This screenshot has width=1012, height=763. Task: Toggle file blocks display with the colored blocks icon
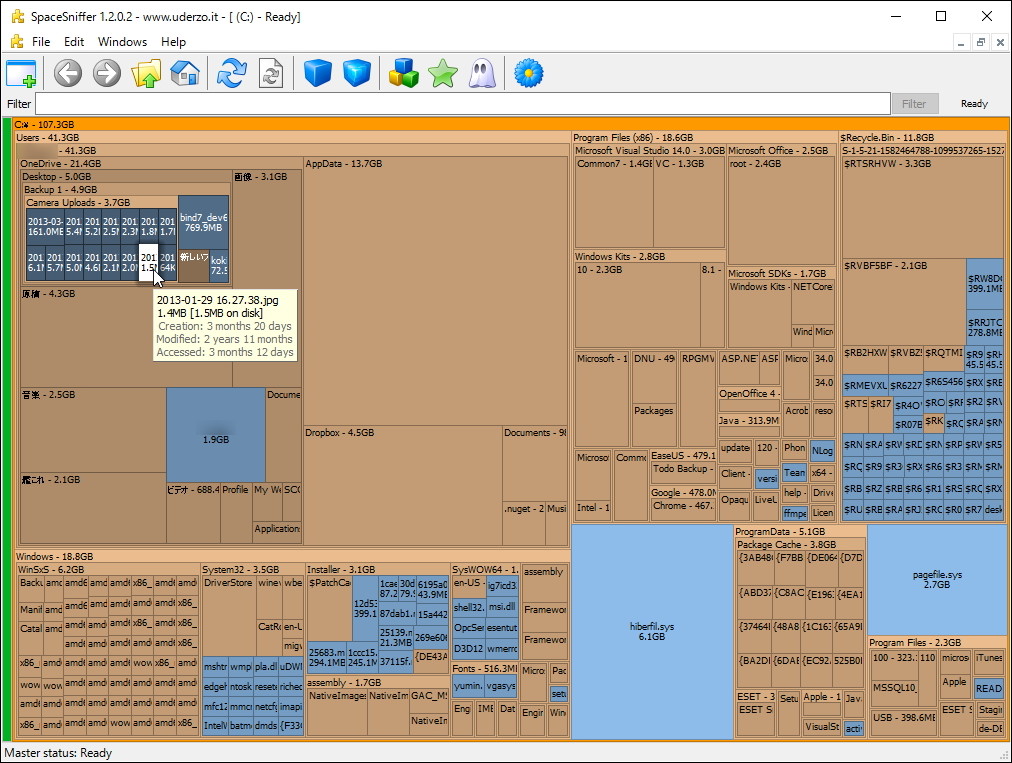403,73
